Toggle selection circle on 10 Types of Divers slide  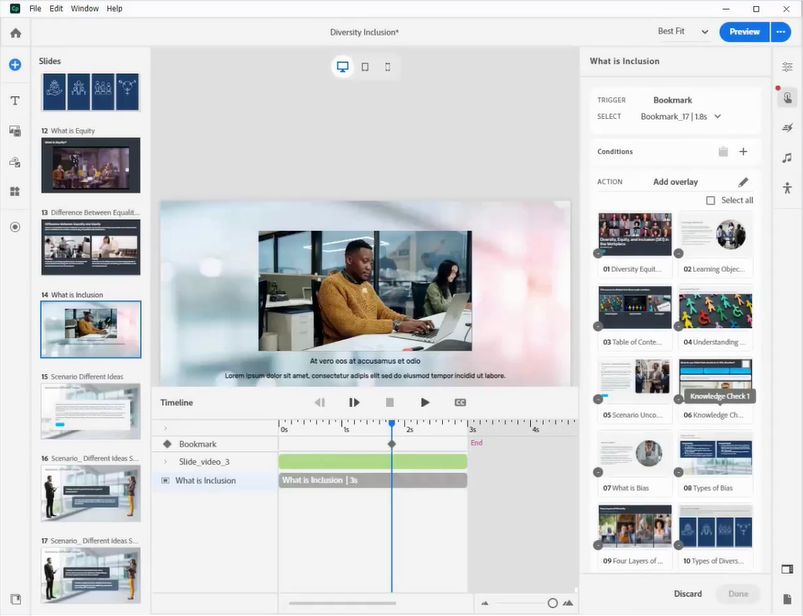click(x=678, y=545)
